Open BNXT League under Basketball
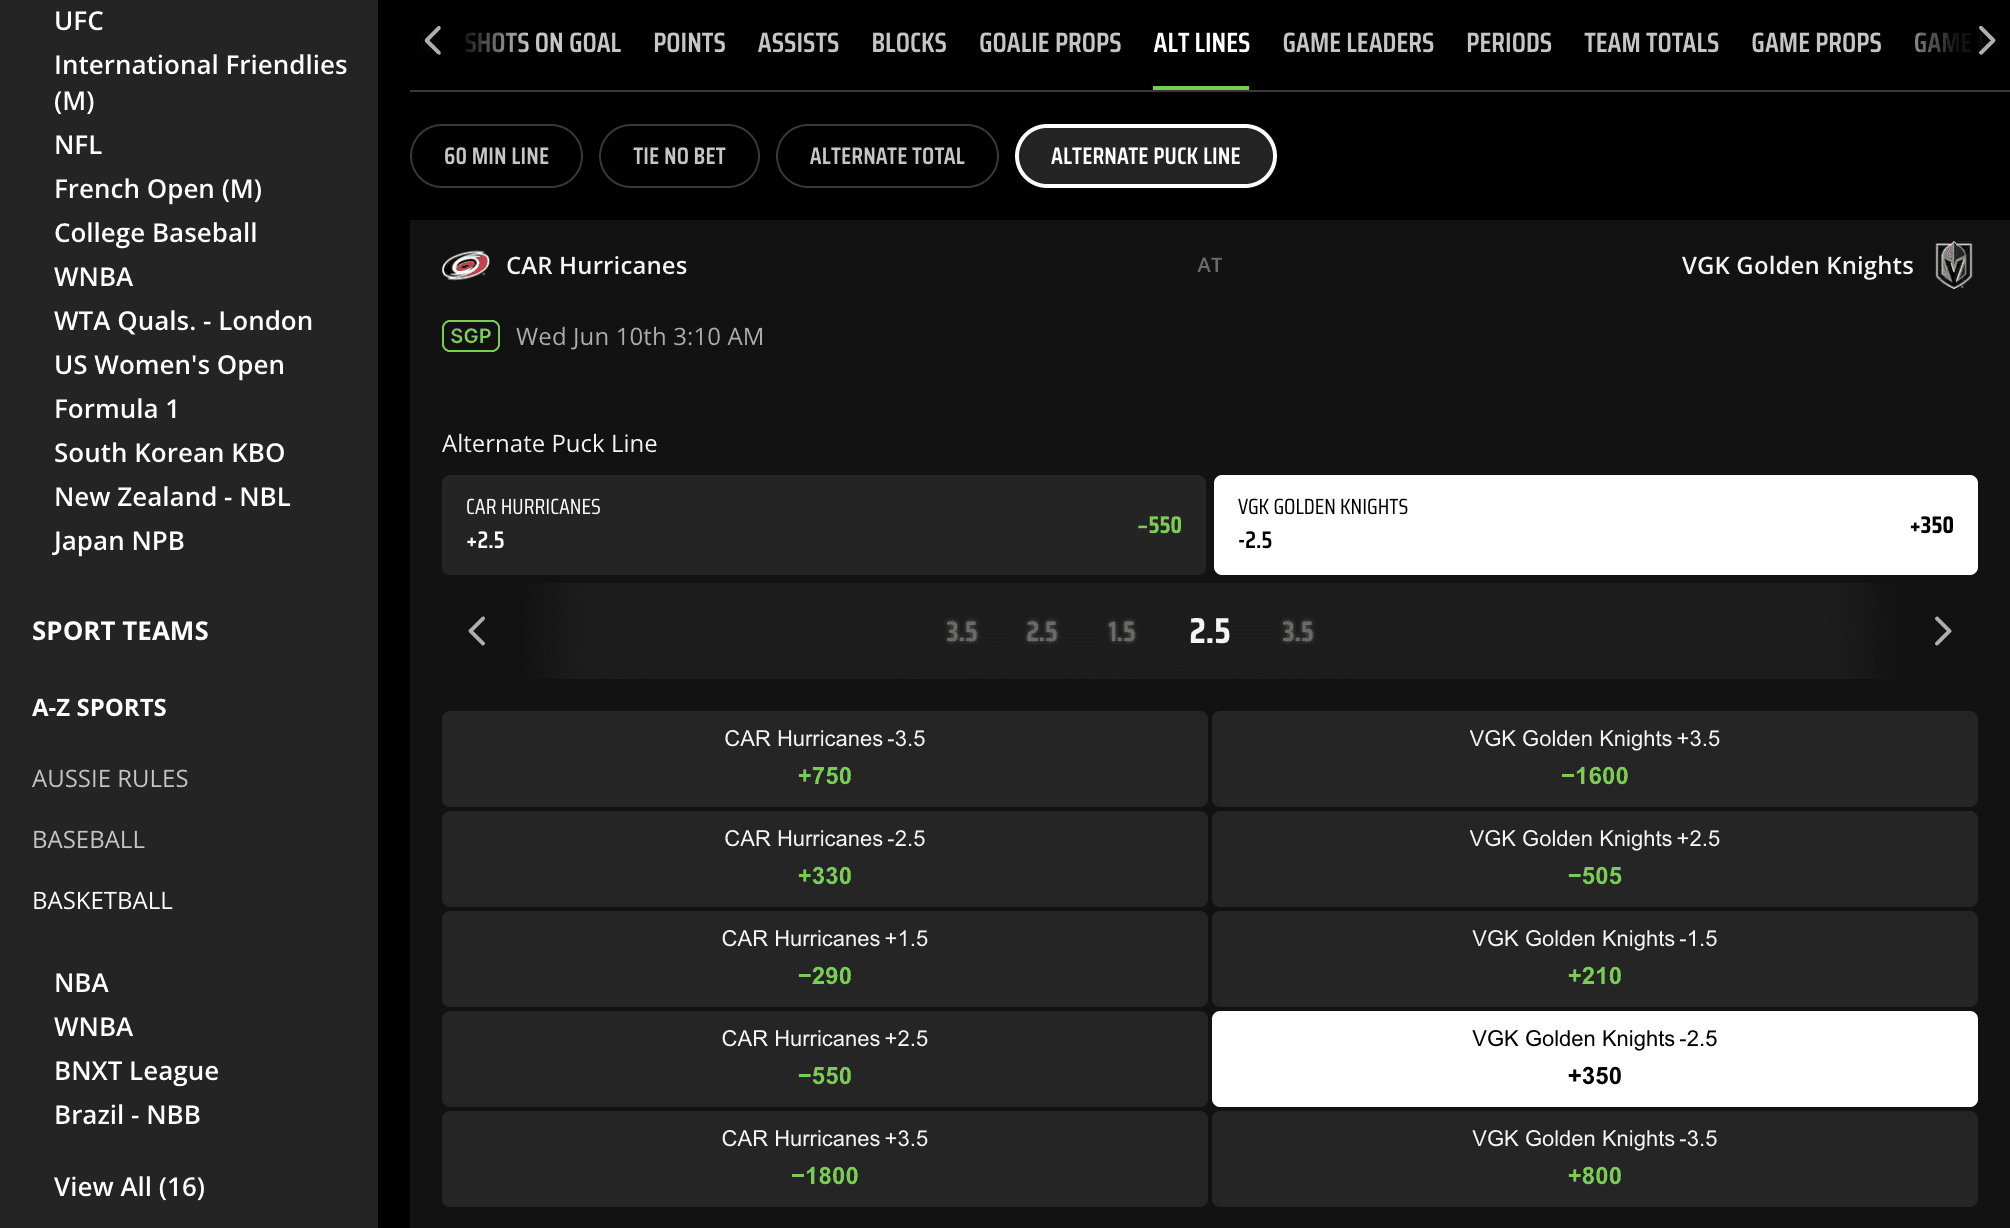The height and width of the screenshot is (1228, 2010). click(136, 1071)
